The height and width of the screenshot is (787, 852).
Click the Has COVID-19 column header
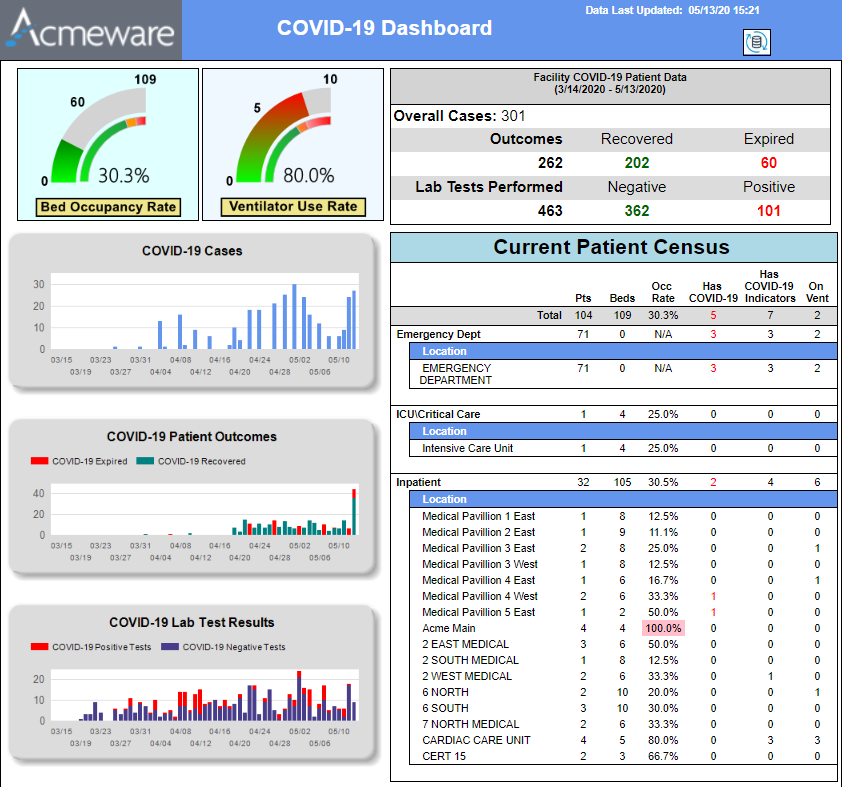(x=712, y=293)
